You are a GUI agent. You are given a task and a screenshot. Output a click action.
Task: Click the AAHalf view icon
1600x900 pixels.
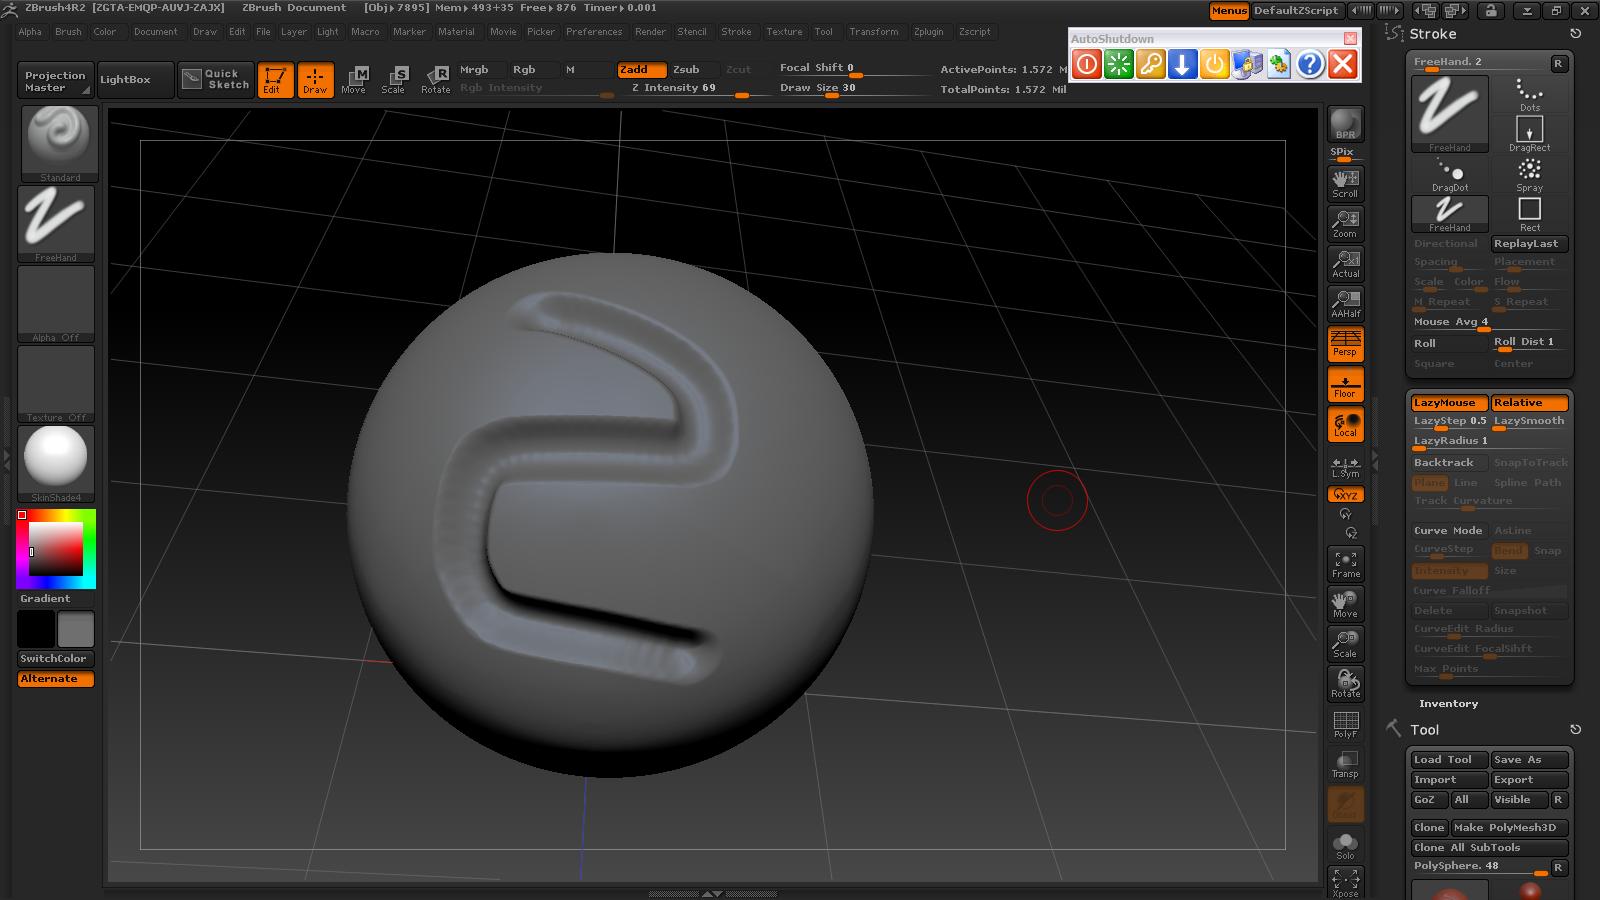[1345, 303]
